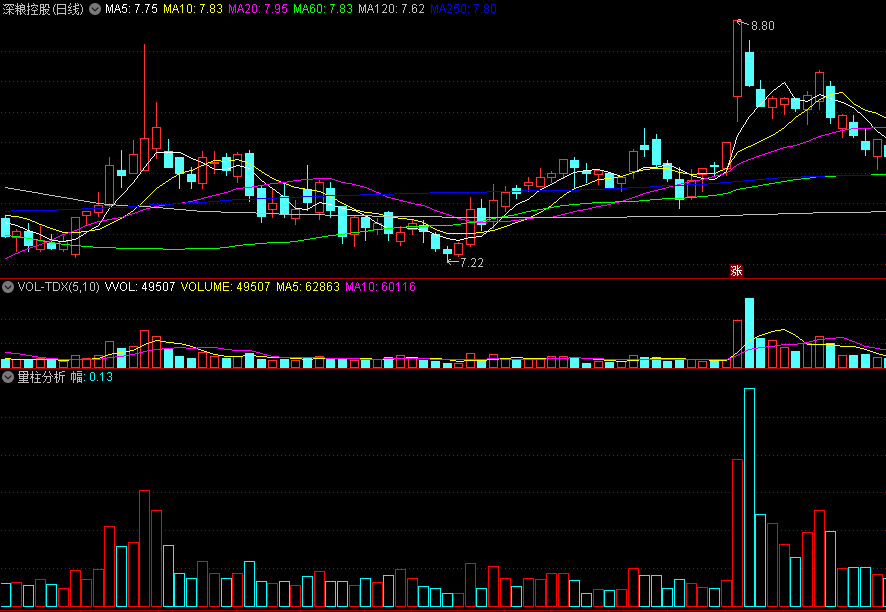This screenshot has height=612, width=886.
Task: Click the VVOL: 49507 value
Action: (x=140, y=287)
